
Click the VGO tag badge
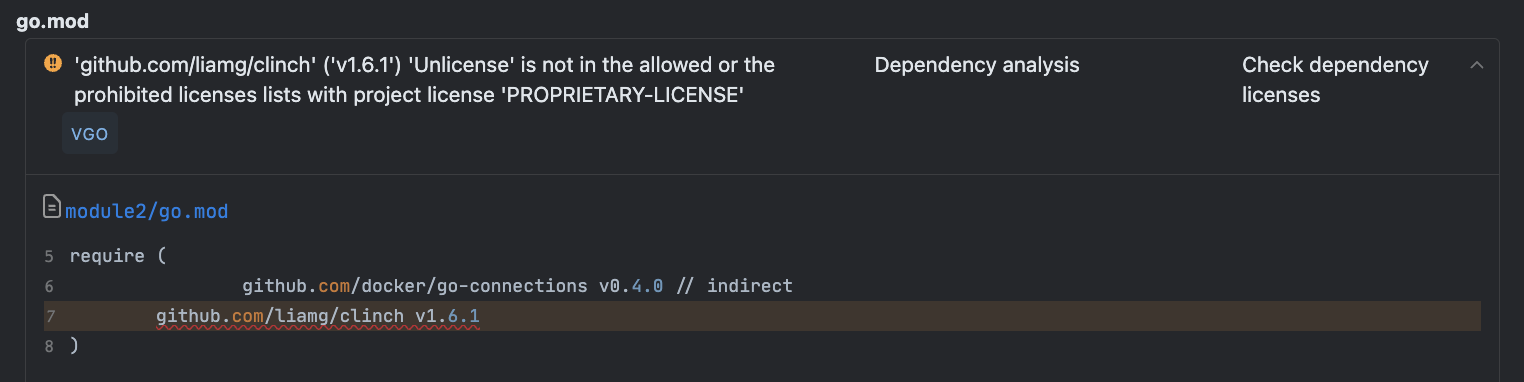90,134
